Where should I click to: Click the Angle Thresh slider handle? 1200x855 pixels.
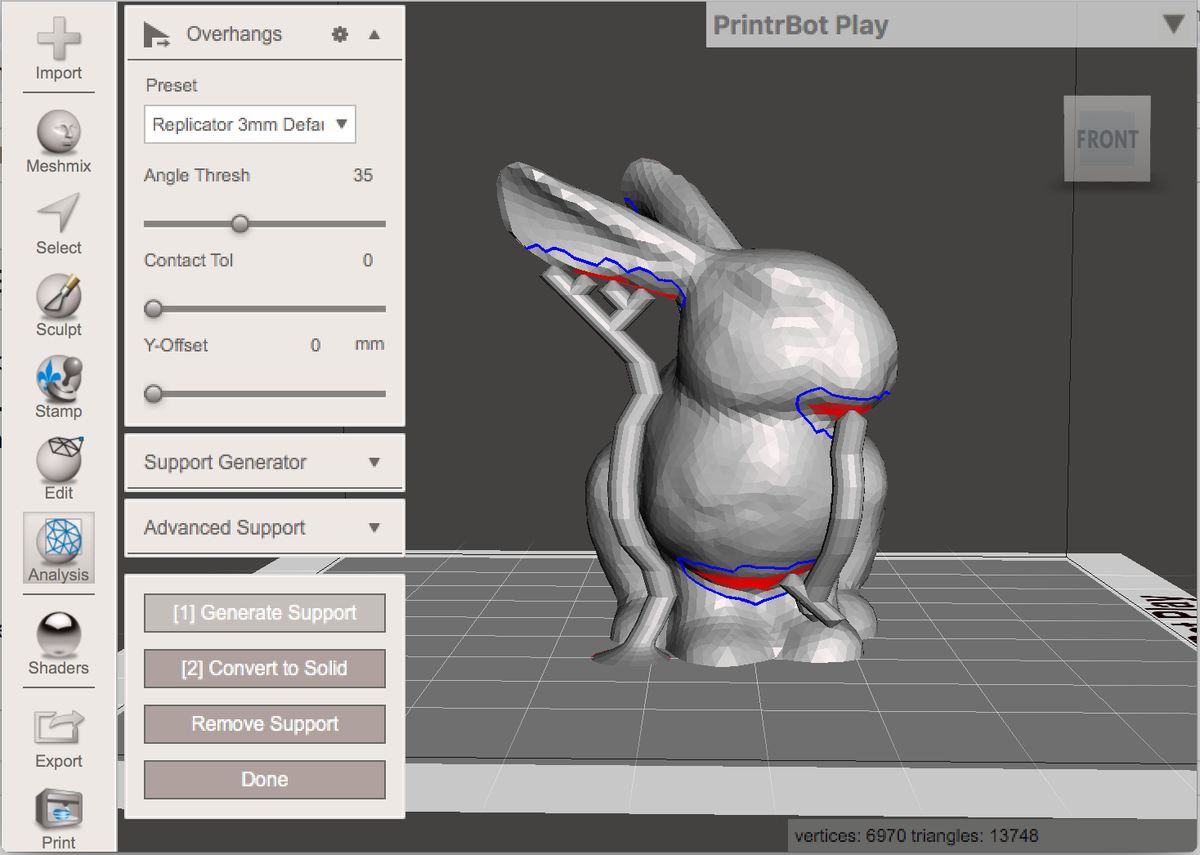point(240,223)
